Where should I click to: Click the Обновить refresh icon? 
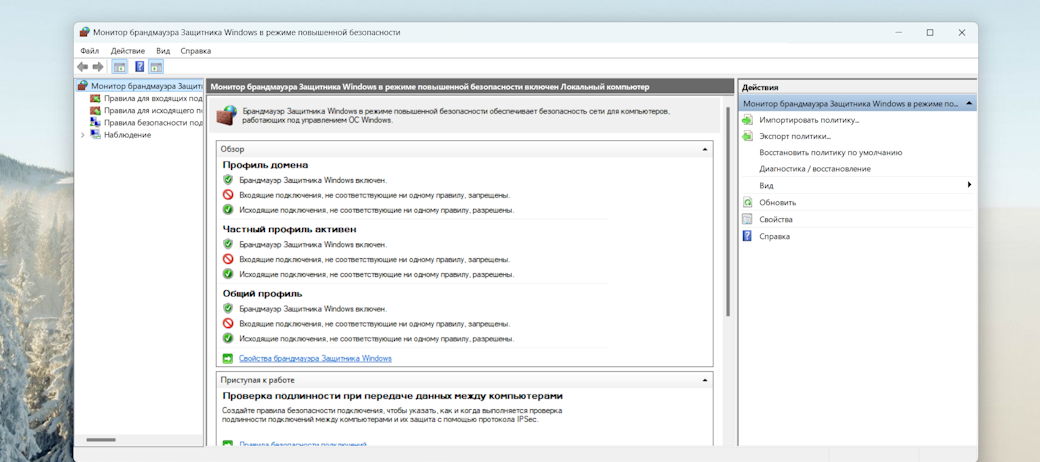pos(748,202)
